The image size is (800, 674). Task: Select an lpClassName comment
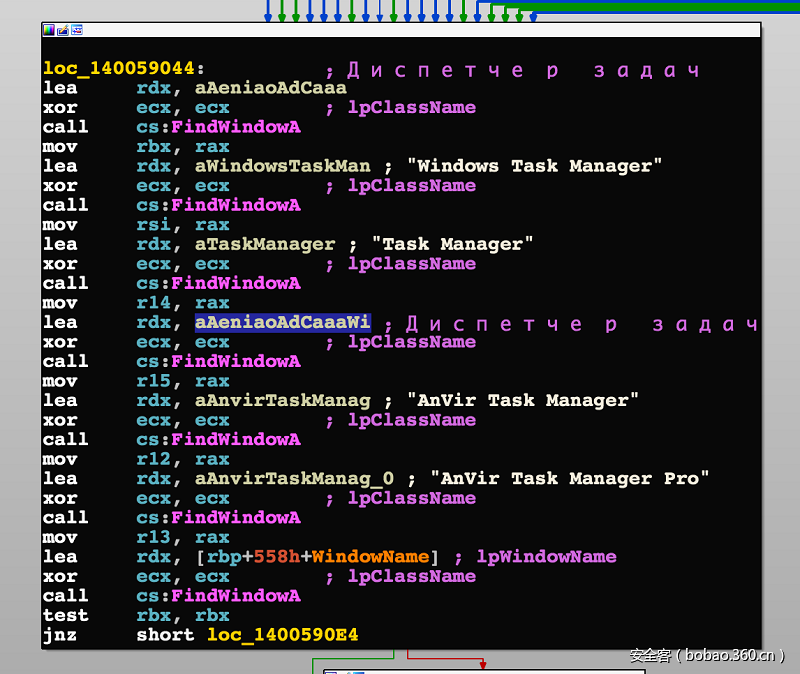411,108
